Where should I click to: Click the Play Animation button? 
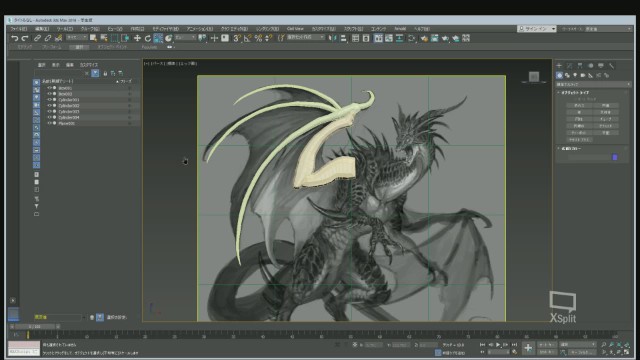[498, 345]
